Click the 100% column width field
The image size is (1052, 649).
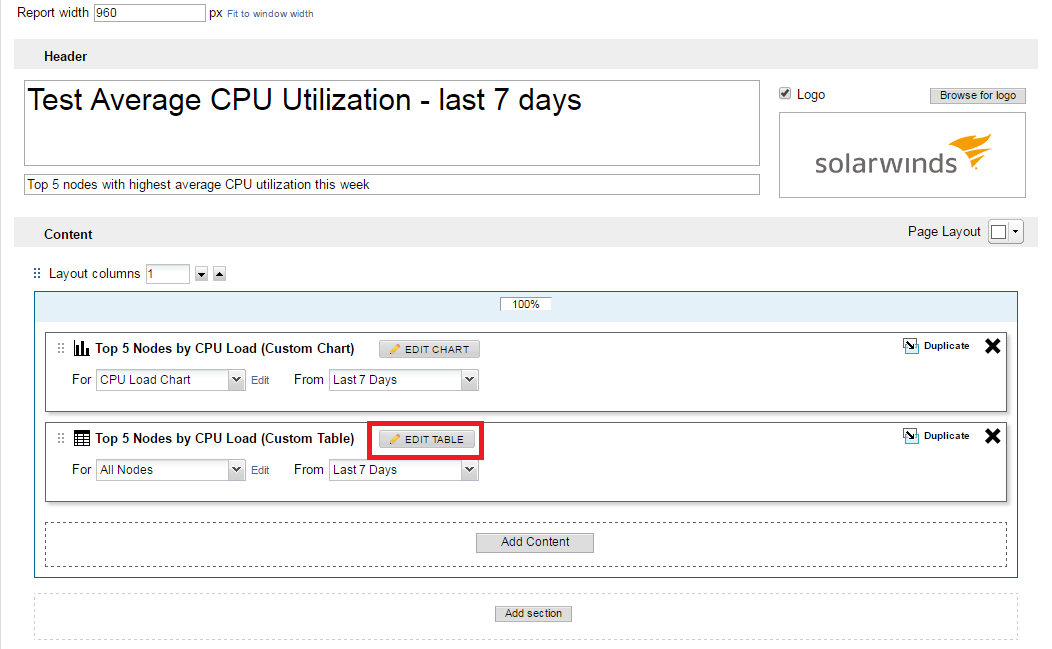click(x=526, y=304)
